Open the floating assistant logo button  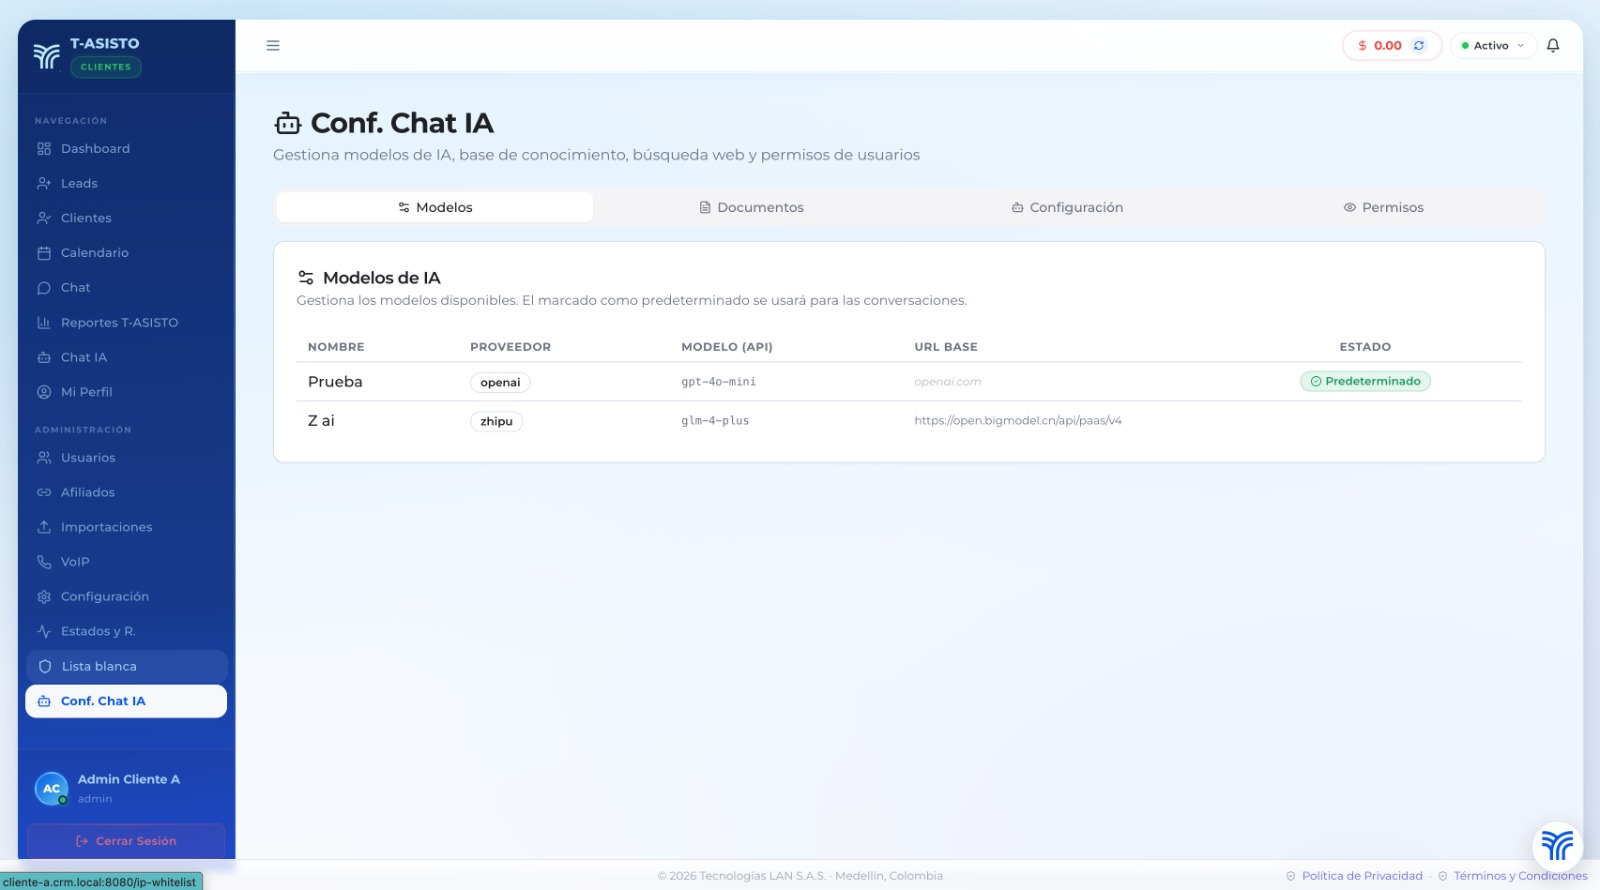[1557, 845]
